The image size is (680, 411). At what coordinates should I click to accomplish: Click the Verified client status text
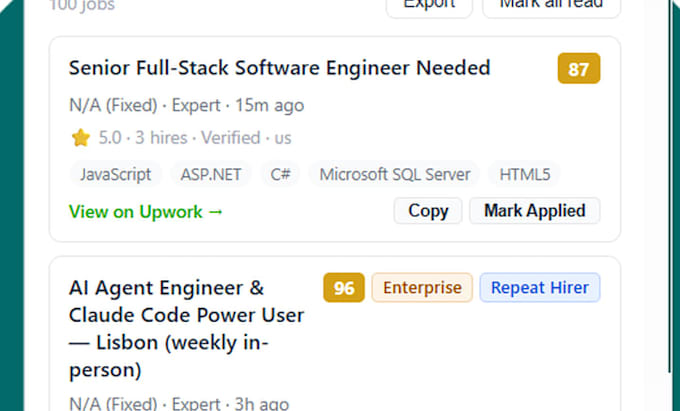(230, 138)
